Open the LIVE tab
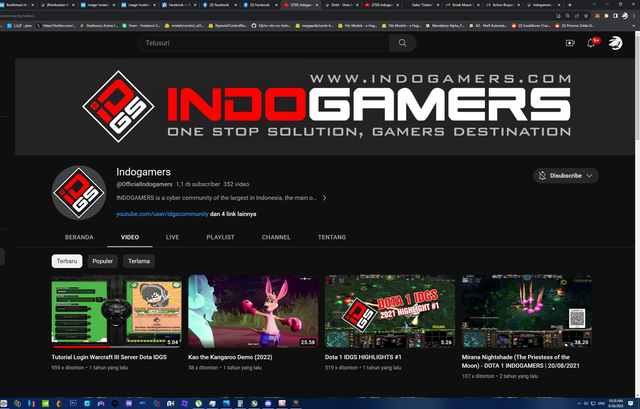The width and height of the screenshot is (640, 409). coord(172,237)
